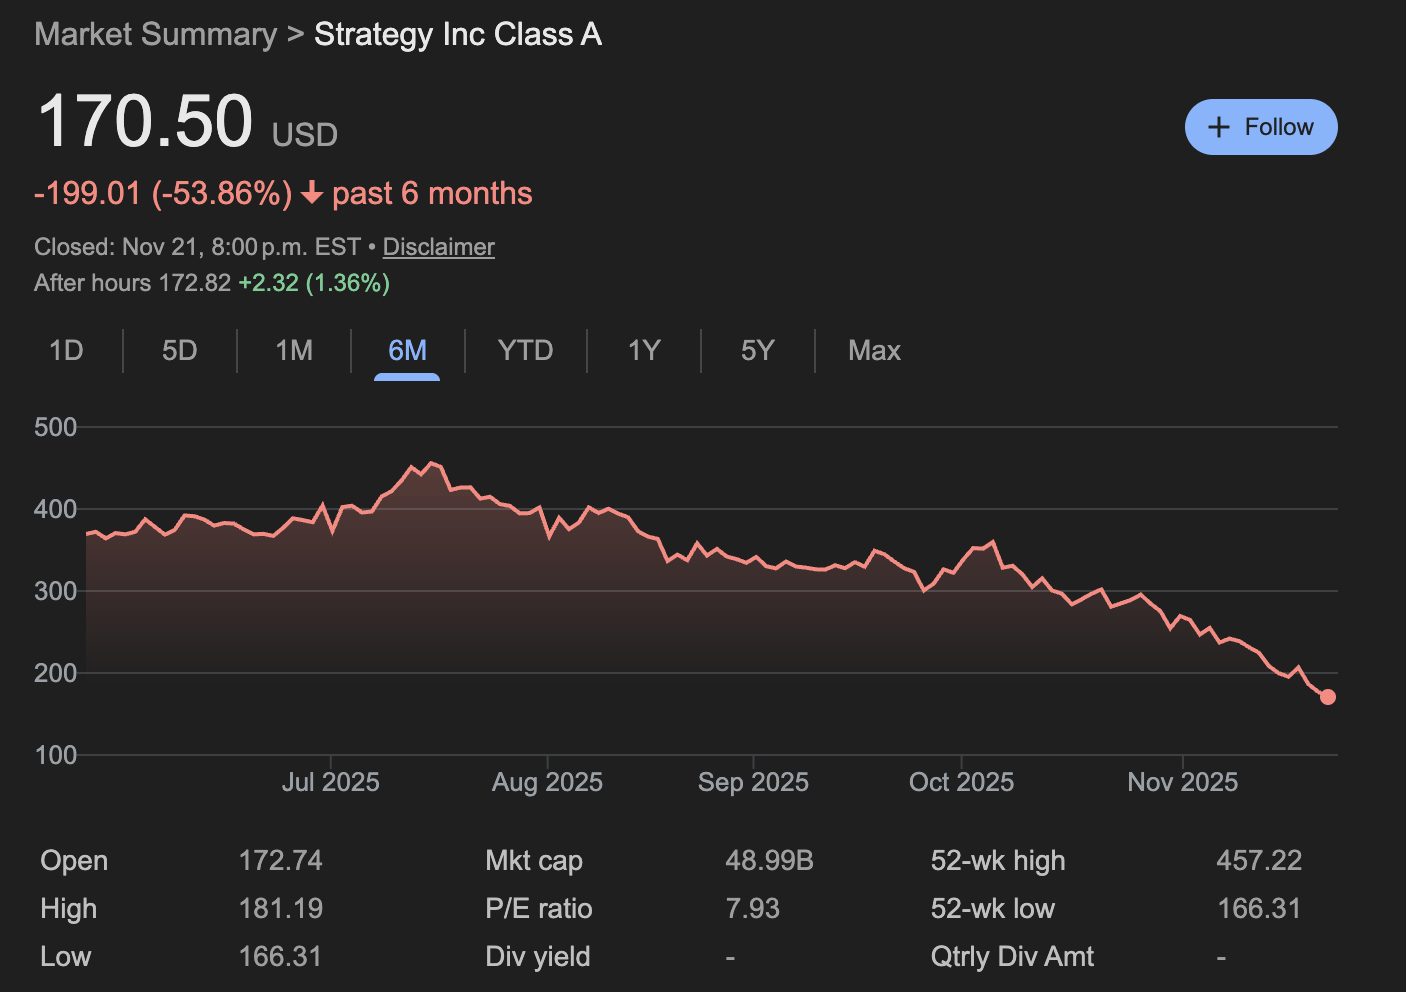Switch to the 1D range tab
This screenshot has height=992, width=1406.
coord(66,351)
